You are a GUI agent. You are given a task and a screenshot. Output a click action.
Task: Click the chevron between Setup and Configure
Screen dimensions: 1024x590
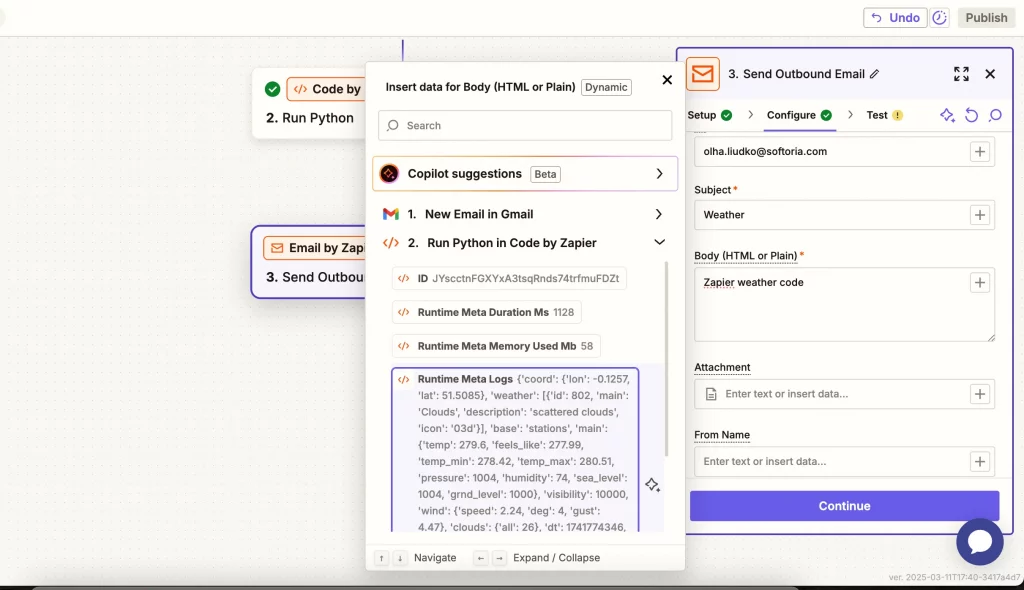tap(750, 115)
